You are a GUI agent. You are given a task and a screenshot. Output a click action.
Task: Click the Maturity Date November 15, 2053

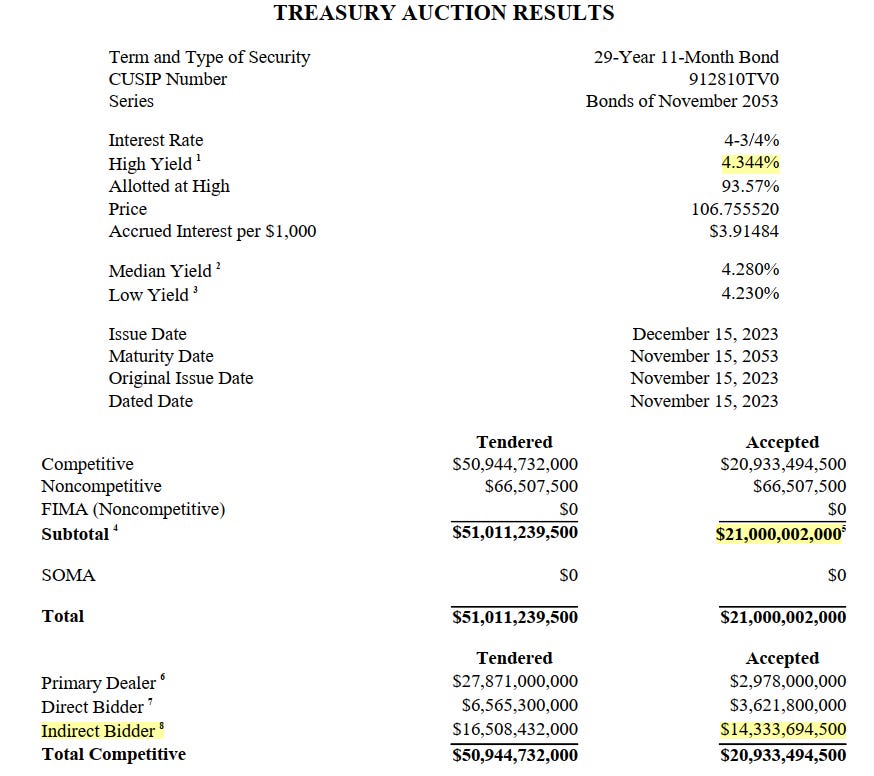(704, 356)
